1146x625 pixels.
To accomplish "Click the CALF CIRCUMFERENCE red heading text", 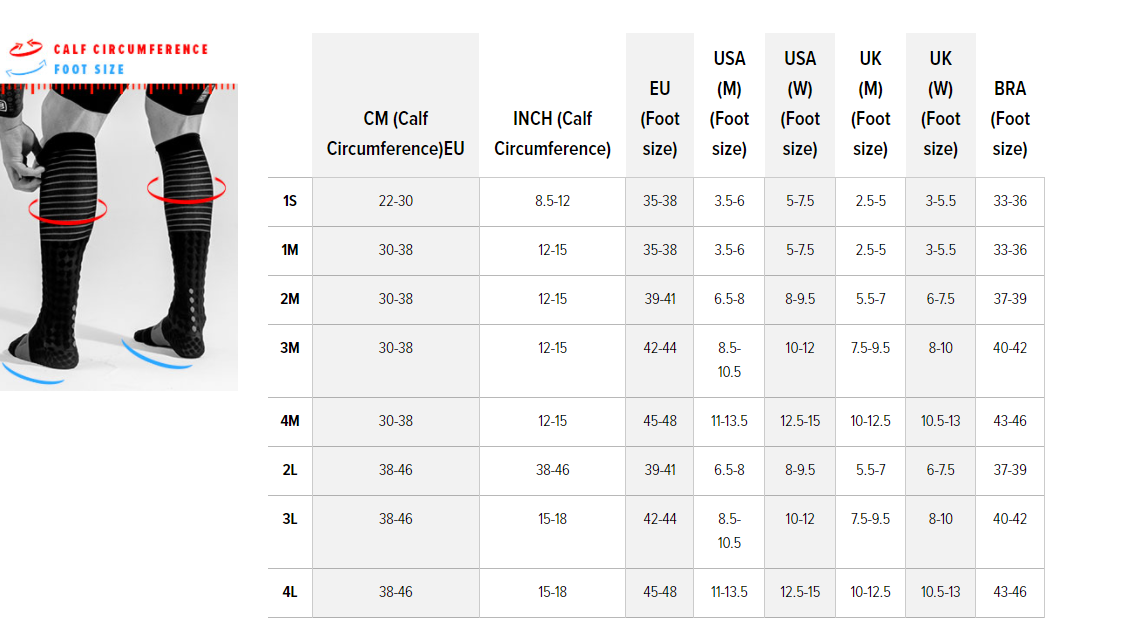I will [x=131, y=49].
